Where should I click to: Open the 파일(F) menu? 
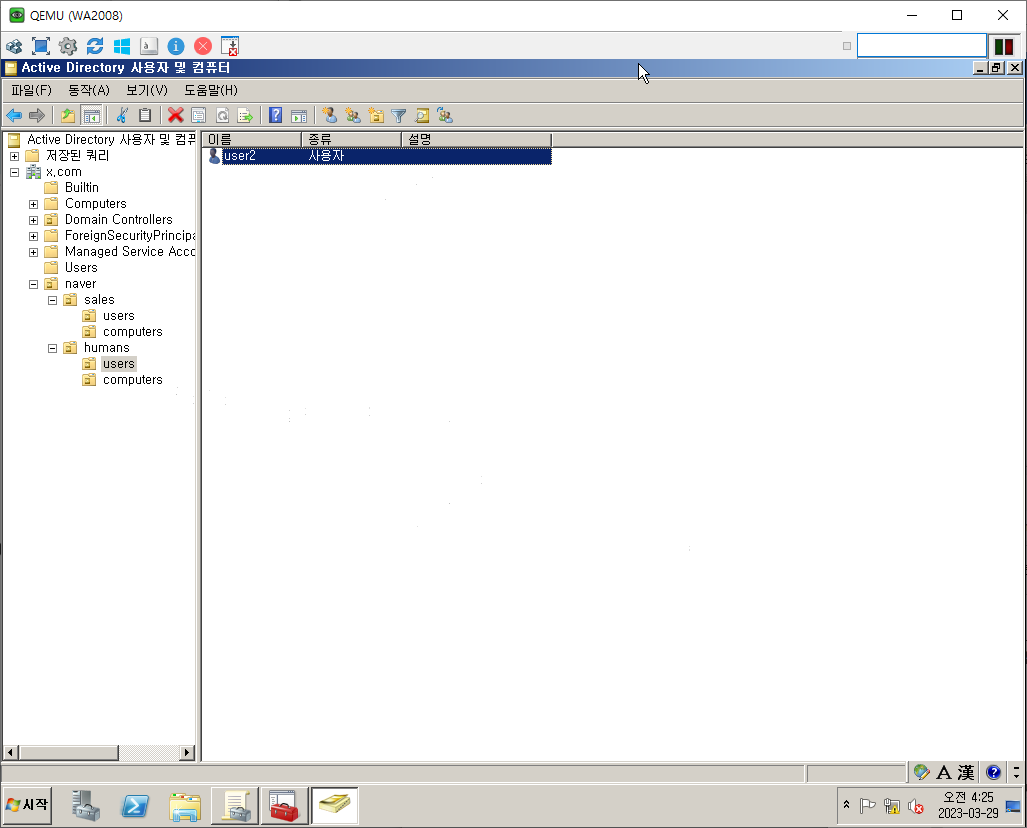pyautogui.click(x=31, y=90)
